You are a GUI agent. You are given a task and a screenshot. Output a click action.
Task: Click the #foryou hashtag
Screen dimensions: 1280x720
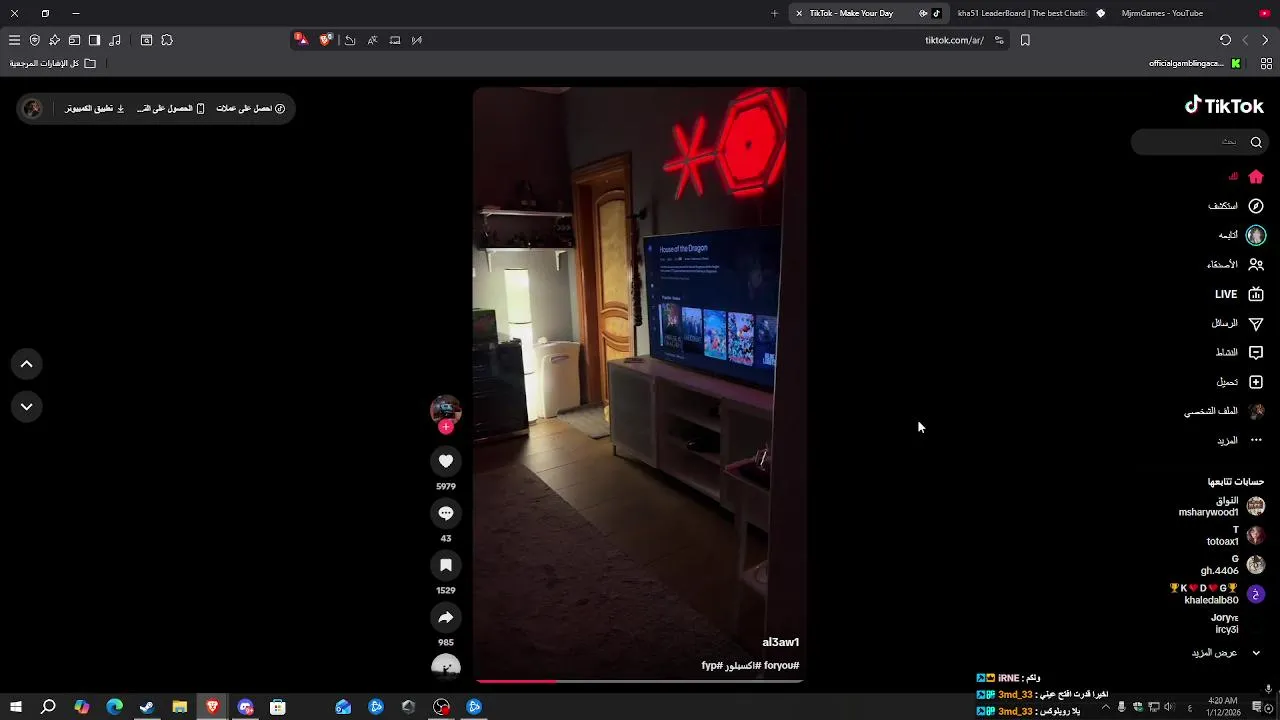pyautogui.click(x=781, y=665)
